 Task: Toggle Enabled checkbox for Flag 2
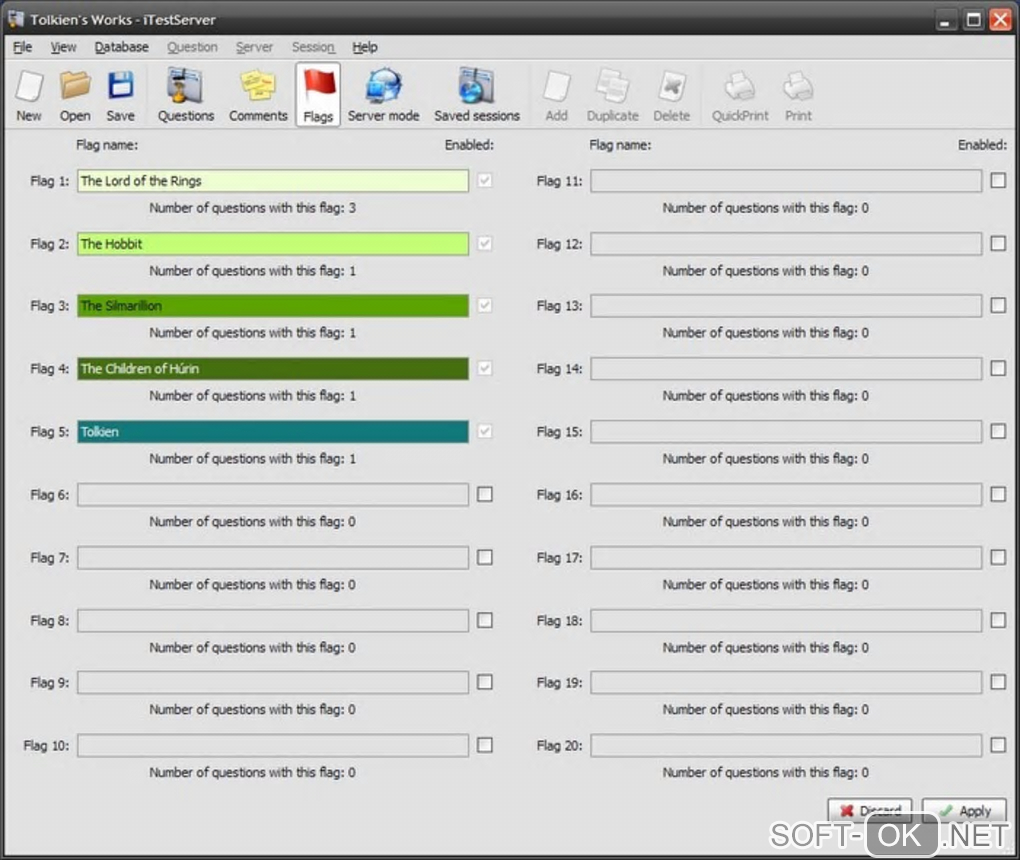pyautogui.click(x=485, y=243)
